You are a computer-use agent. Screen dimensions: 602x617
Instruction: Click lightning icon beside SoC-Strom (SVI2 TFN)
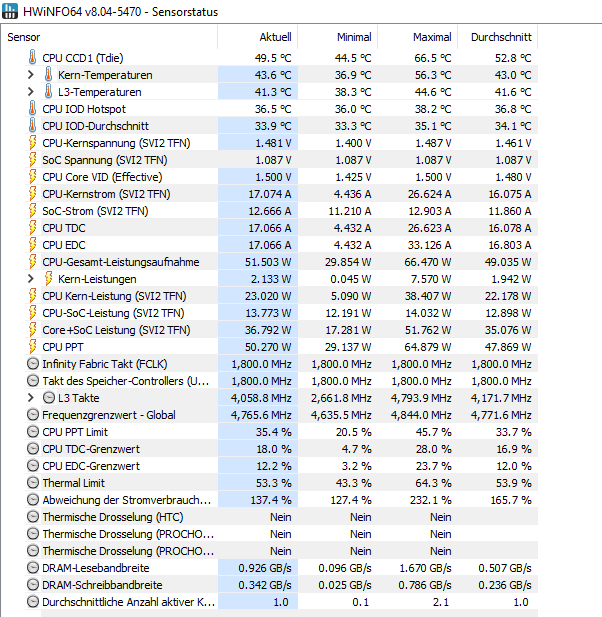pyautogui.click(x=33, y=211)
